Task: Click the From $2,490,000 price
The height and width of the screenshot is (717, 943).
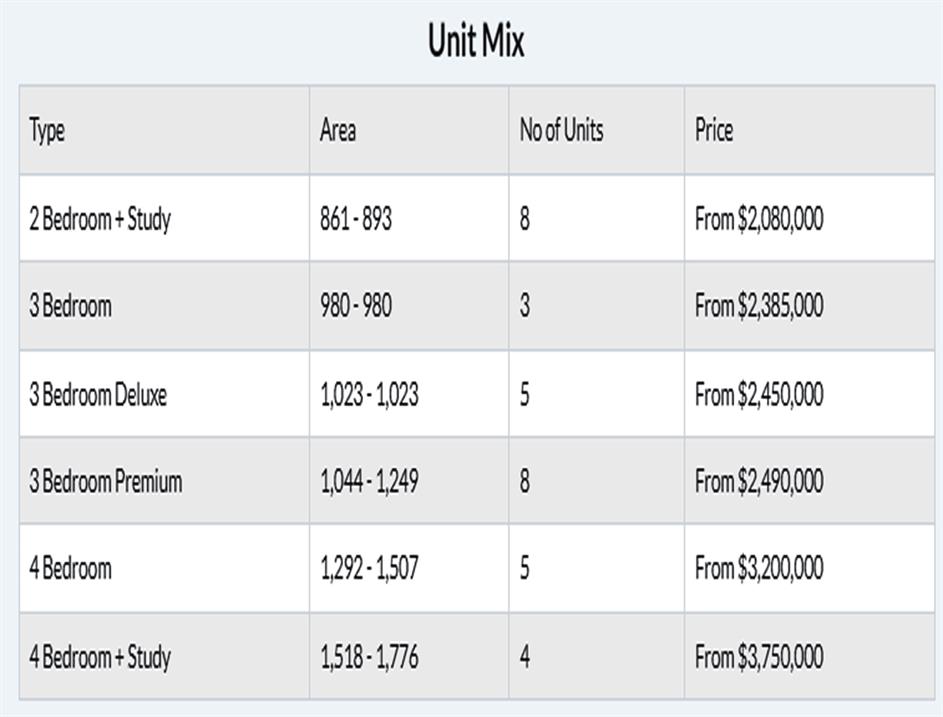Action: (x=759, y=481)
